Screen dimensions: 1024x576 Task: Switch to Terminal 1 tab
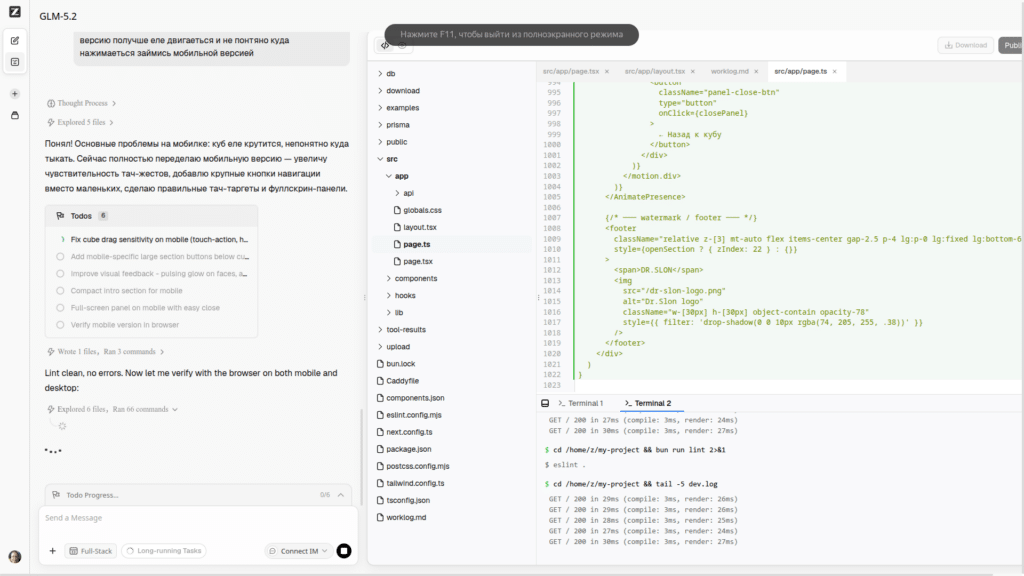tap(581, 404)
